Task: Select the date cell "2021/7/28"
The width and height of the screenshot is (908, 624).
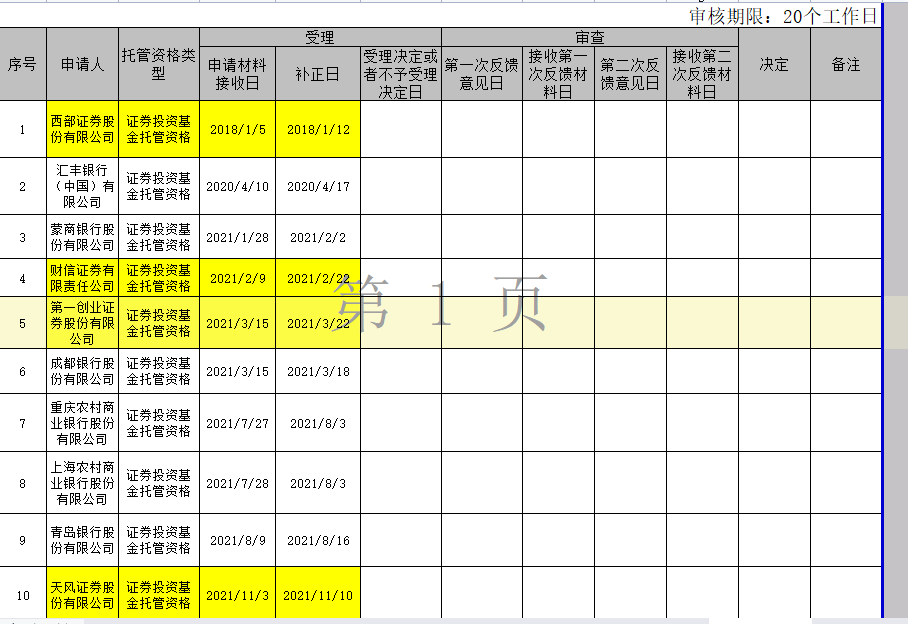Action: coord(237,483)
